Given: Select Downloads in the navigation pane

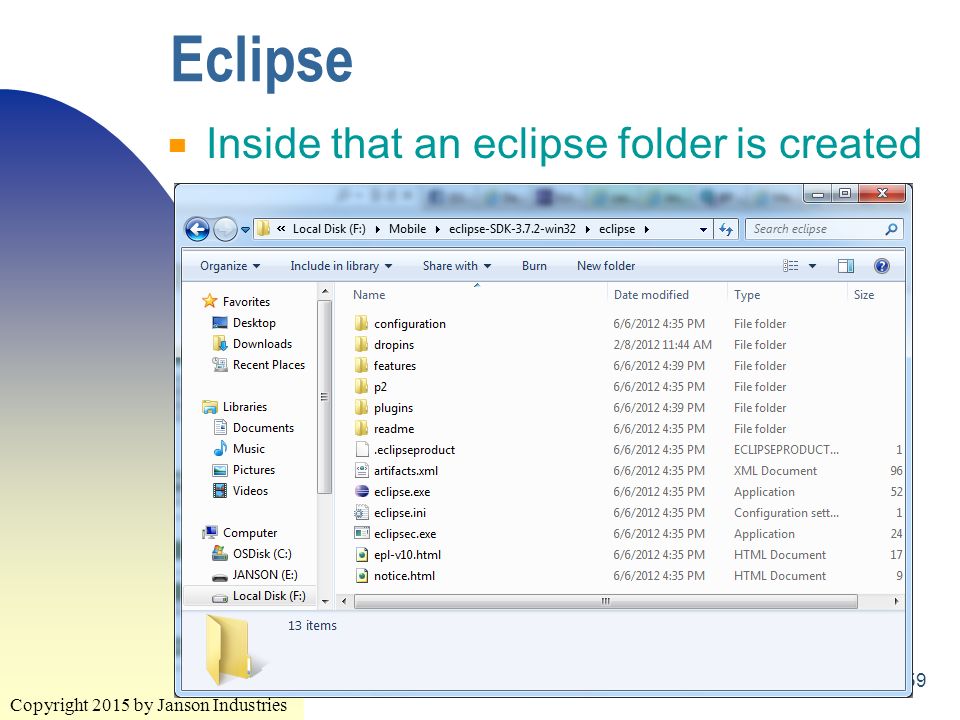Looking at the screenshot, I should tap(262, 343).
